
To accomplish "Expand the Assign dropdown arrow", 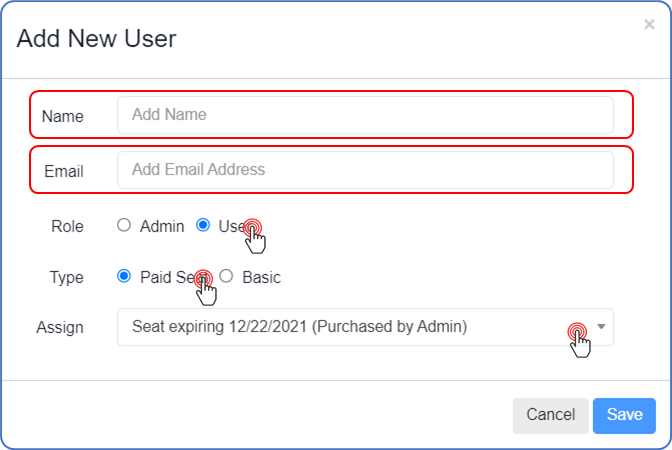I will point(601,327).
